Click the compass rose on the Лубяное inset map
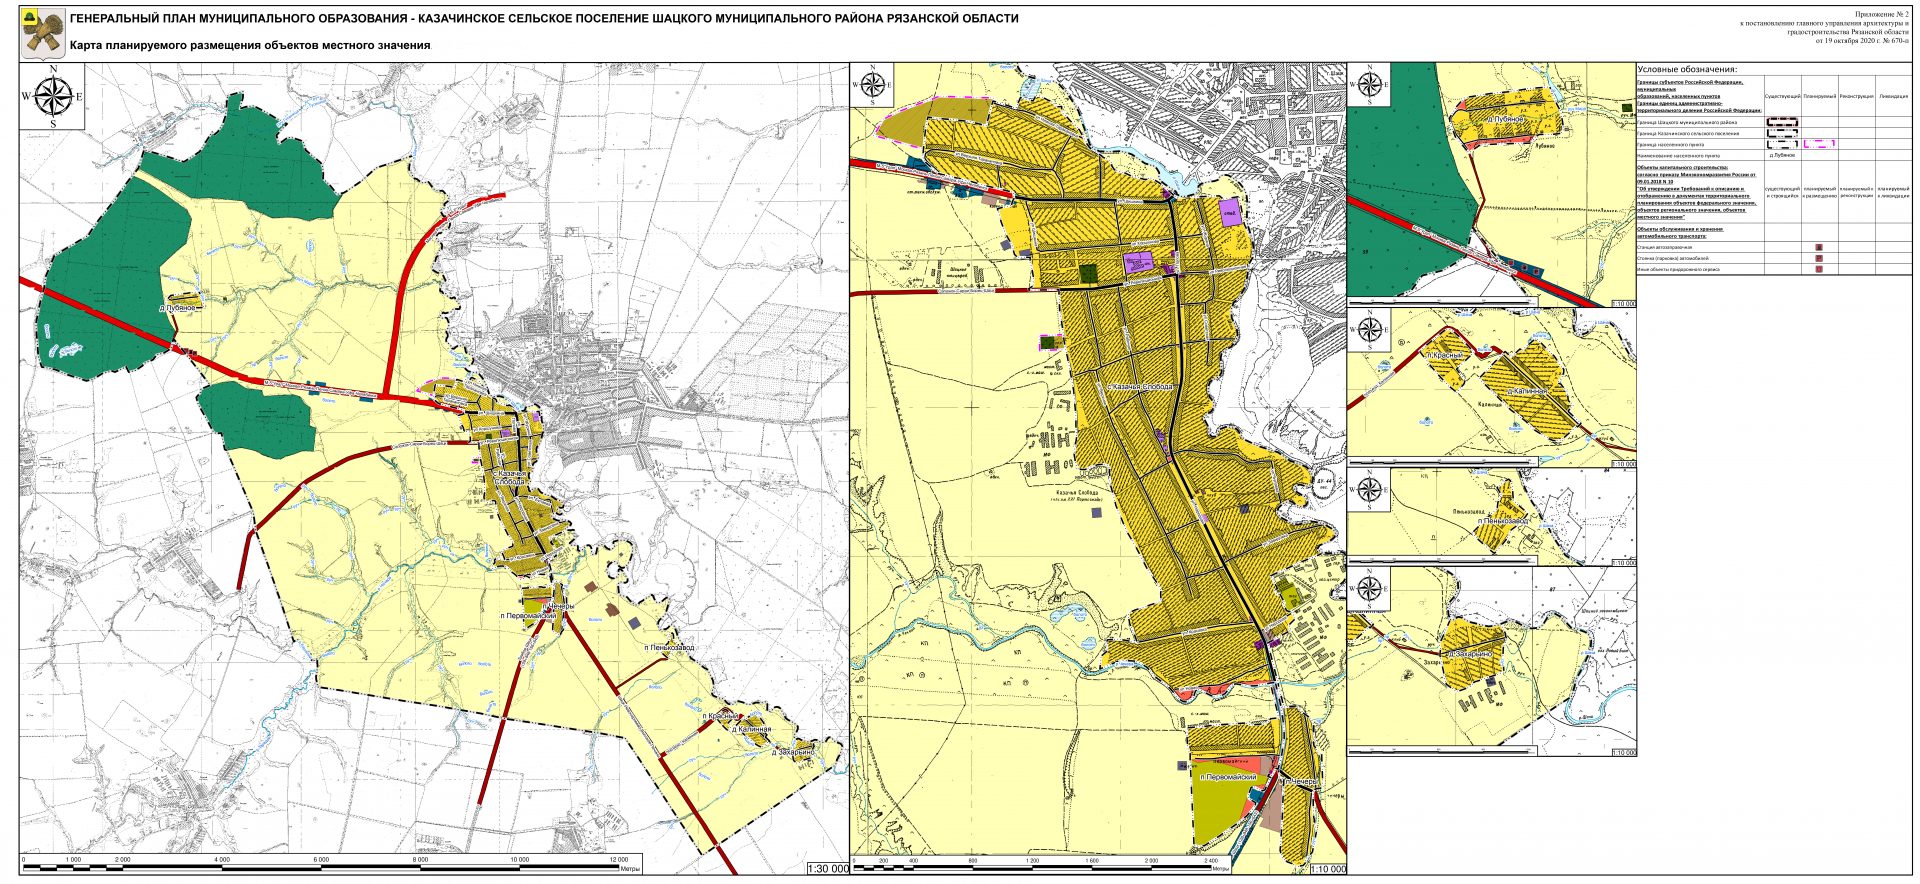1920x884 pixels. tap(1370, 83)
